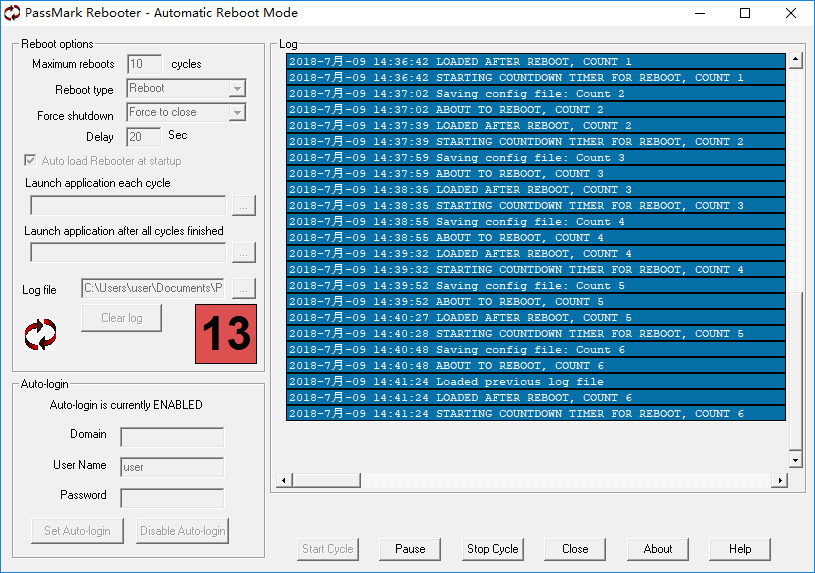Open the About dialog

pos(657,549)
